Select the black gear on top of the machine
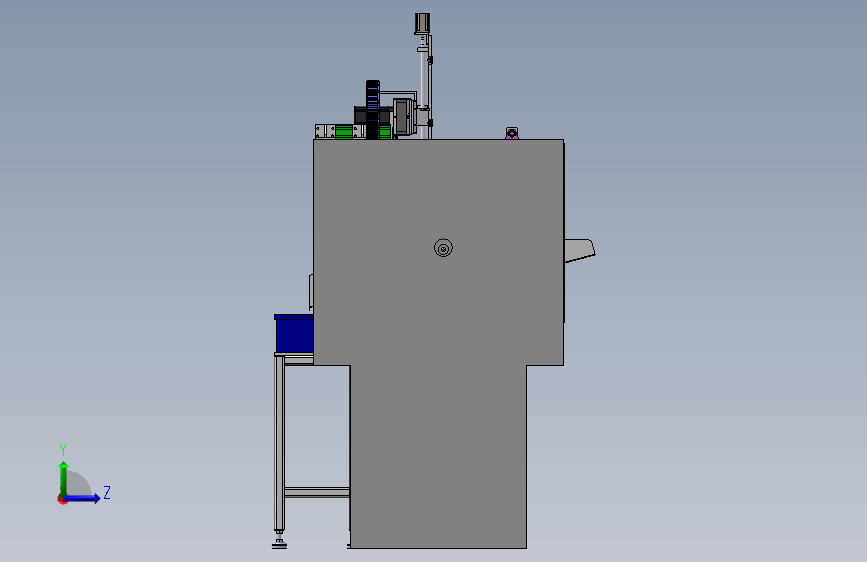This screenshot has height=562, width=867. pos(373,110)
